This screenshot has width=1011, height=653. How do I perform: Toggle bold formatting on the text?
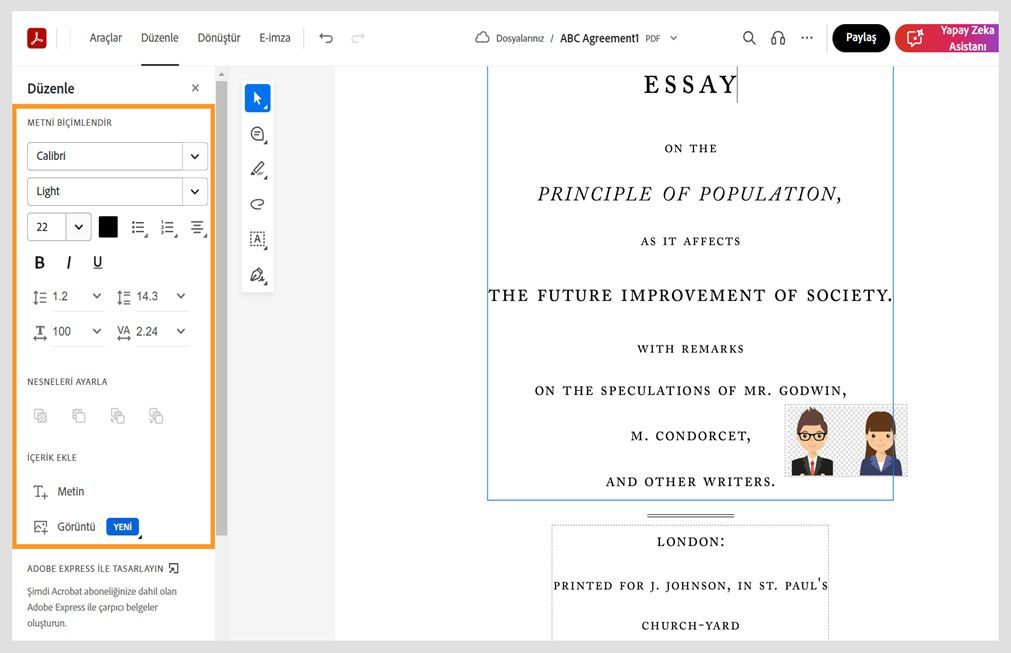(x=39, y=261)
